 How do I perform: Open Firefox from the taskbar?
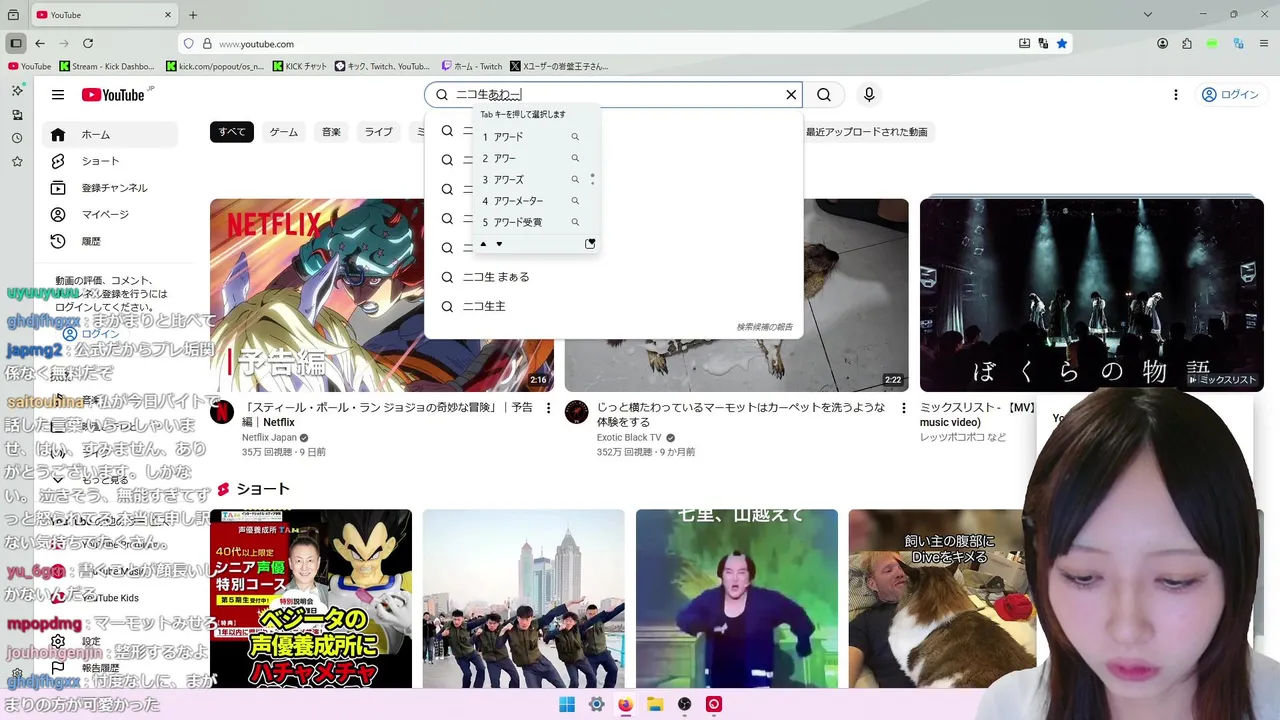click(x=625, y=704)
